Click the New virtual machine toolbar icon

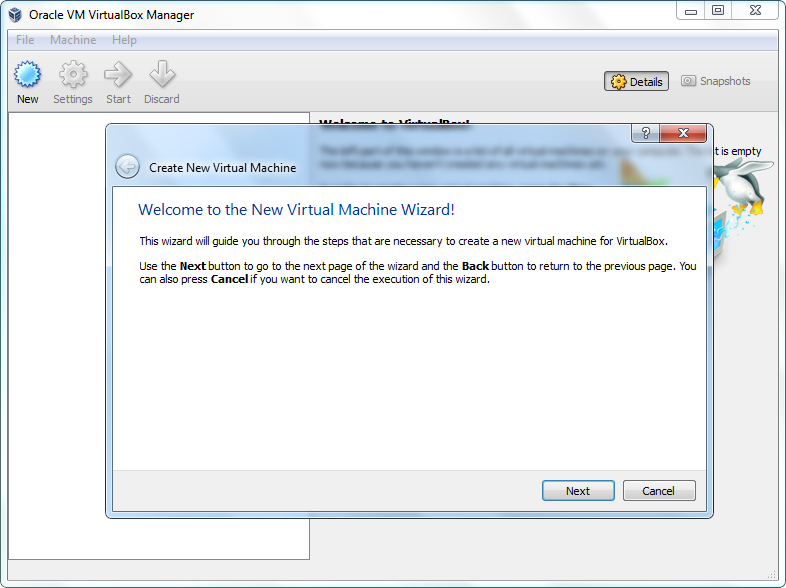[27, 75]
